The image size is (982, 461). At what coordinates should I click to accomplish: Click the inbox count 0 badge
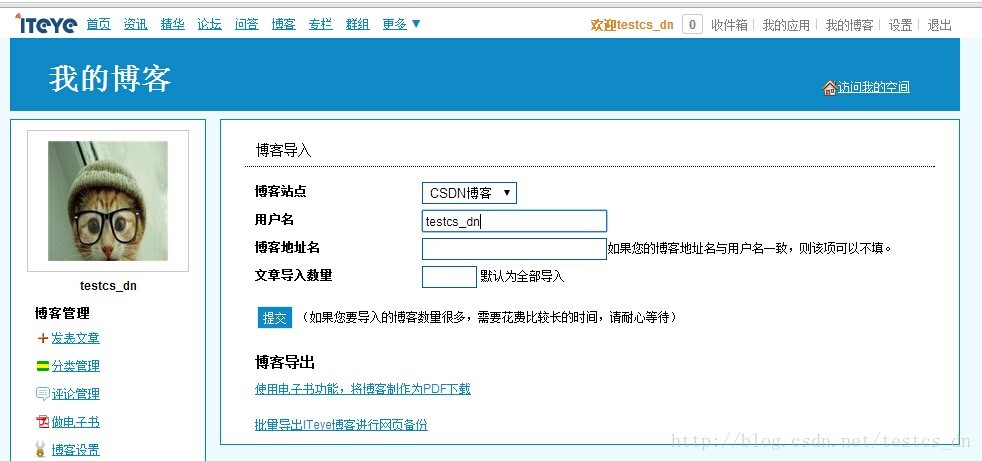tap(692, 24)
